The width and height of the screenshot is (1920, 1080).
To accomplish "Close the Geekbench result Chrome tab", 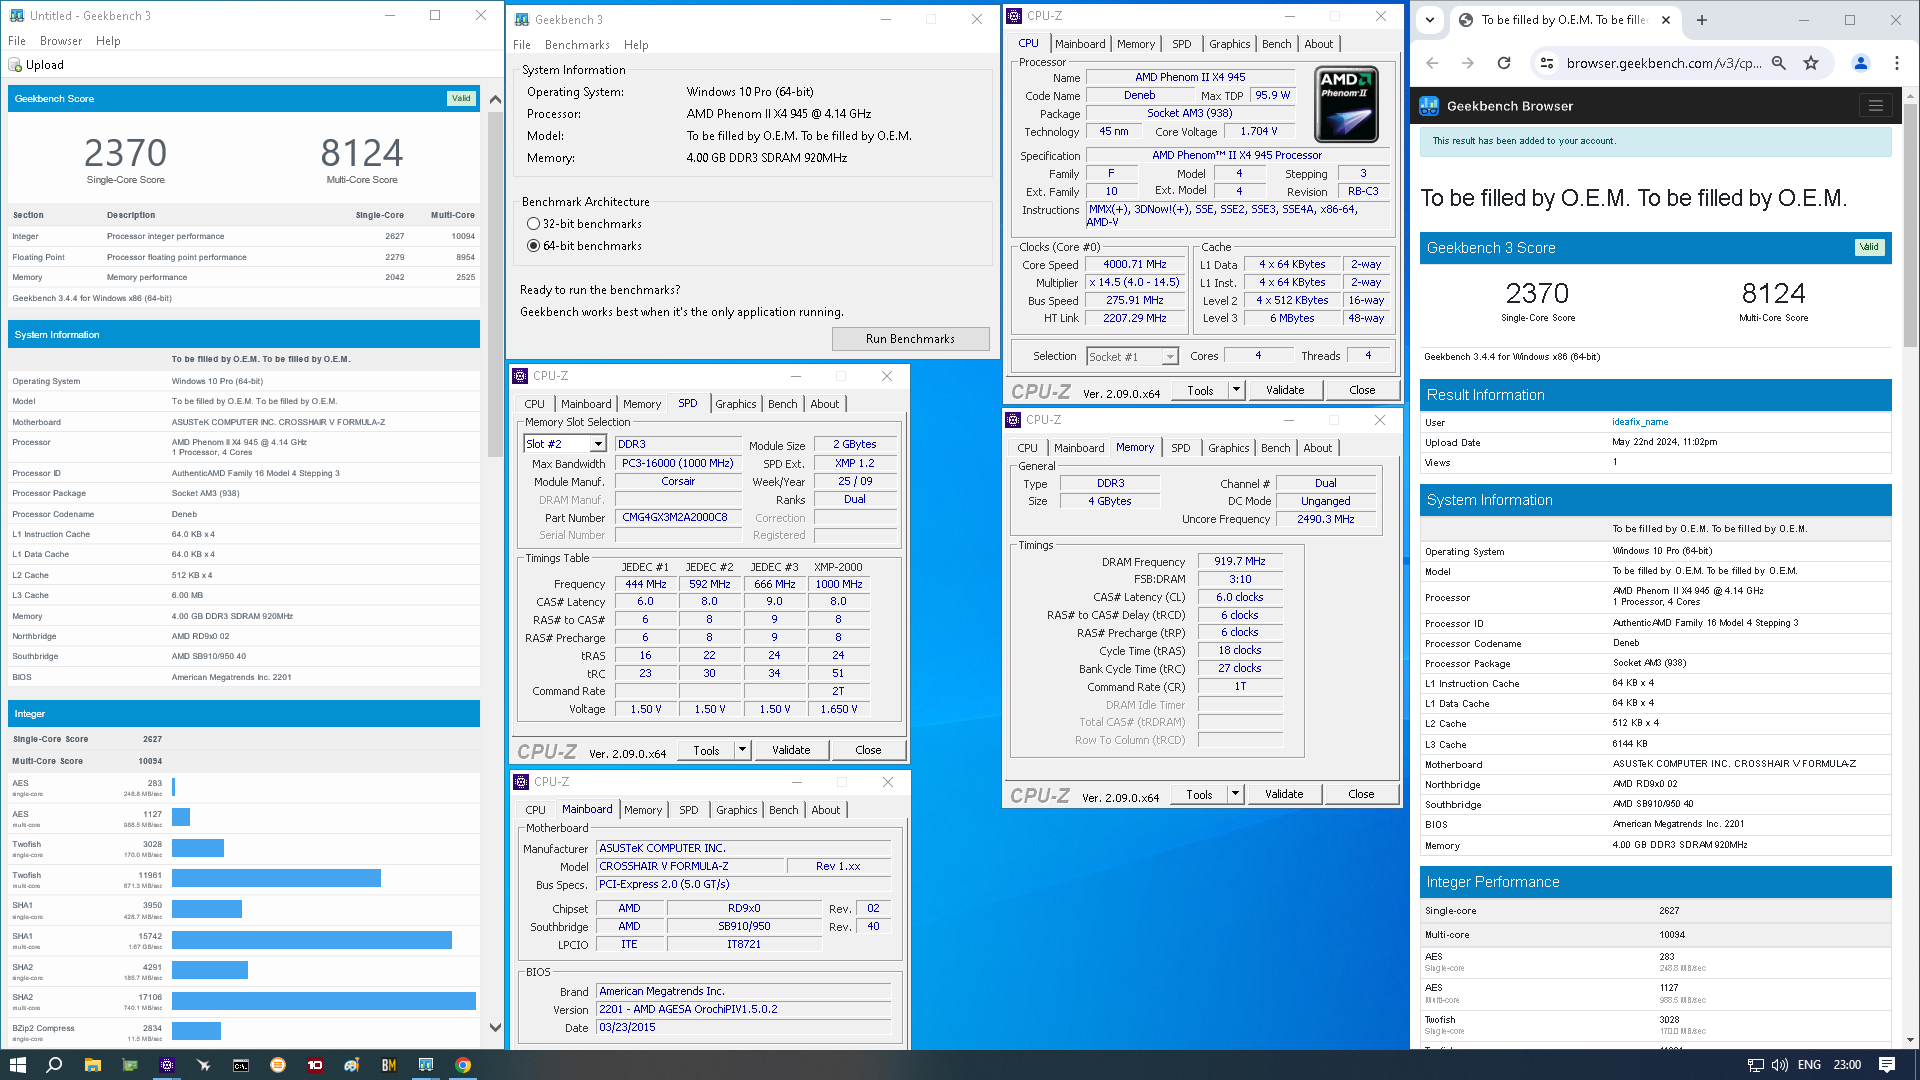I will [x=1666, y=20].
